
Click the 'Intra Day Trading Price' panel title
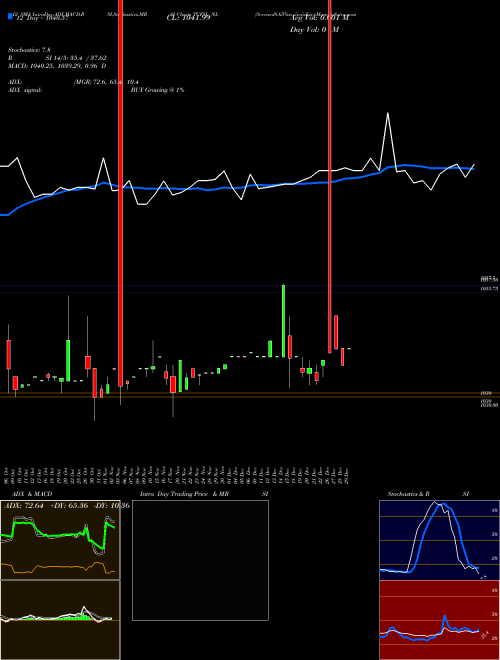pyautogui.click(x=174, y=494)
